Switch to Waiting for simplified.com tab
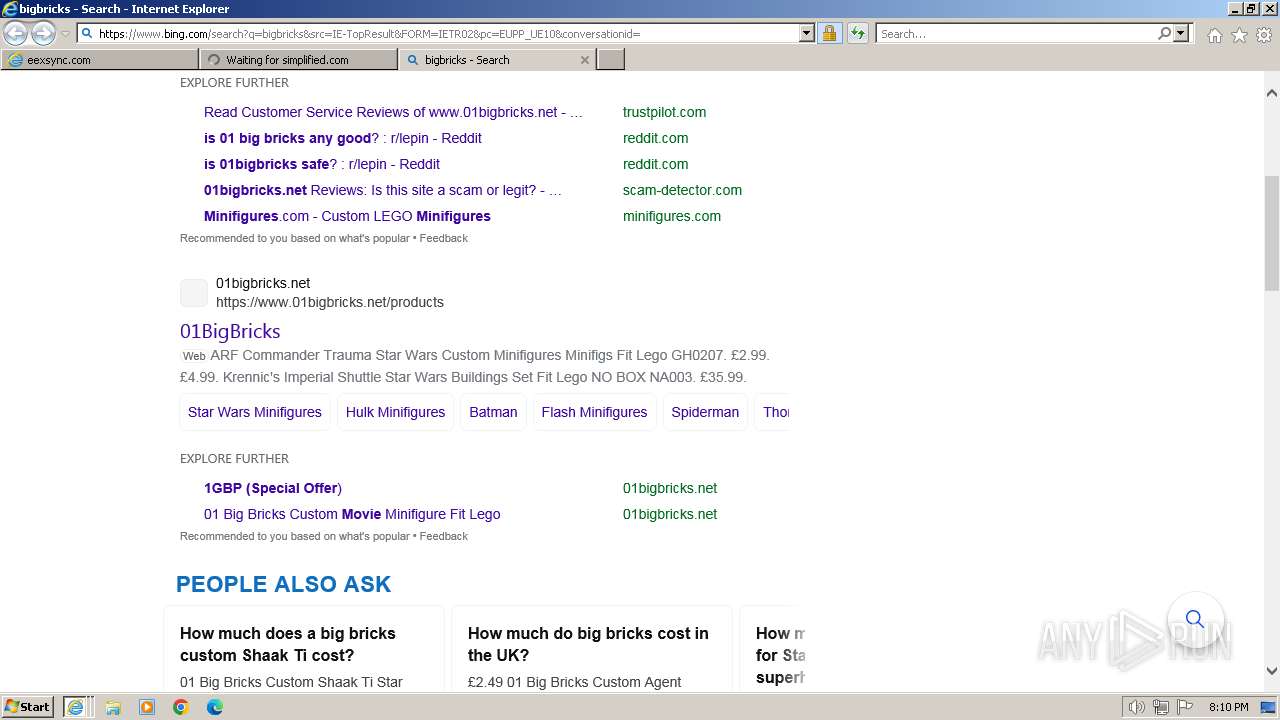1280x720 pixels. click(297, 60)
